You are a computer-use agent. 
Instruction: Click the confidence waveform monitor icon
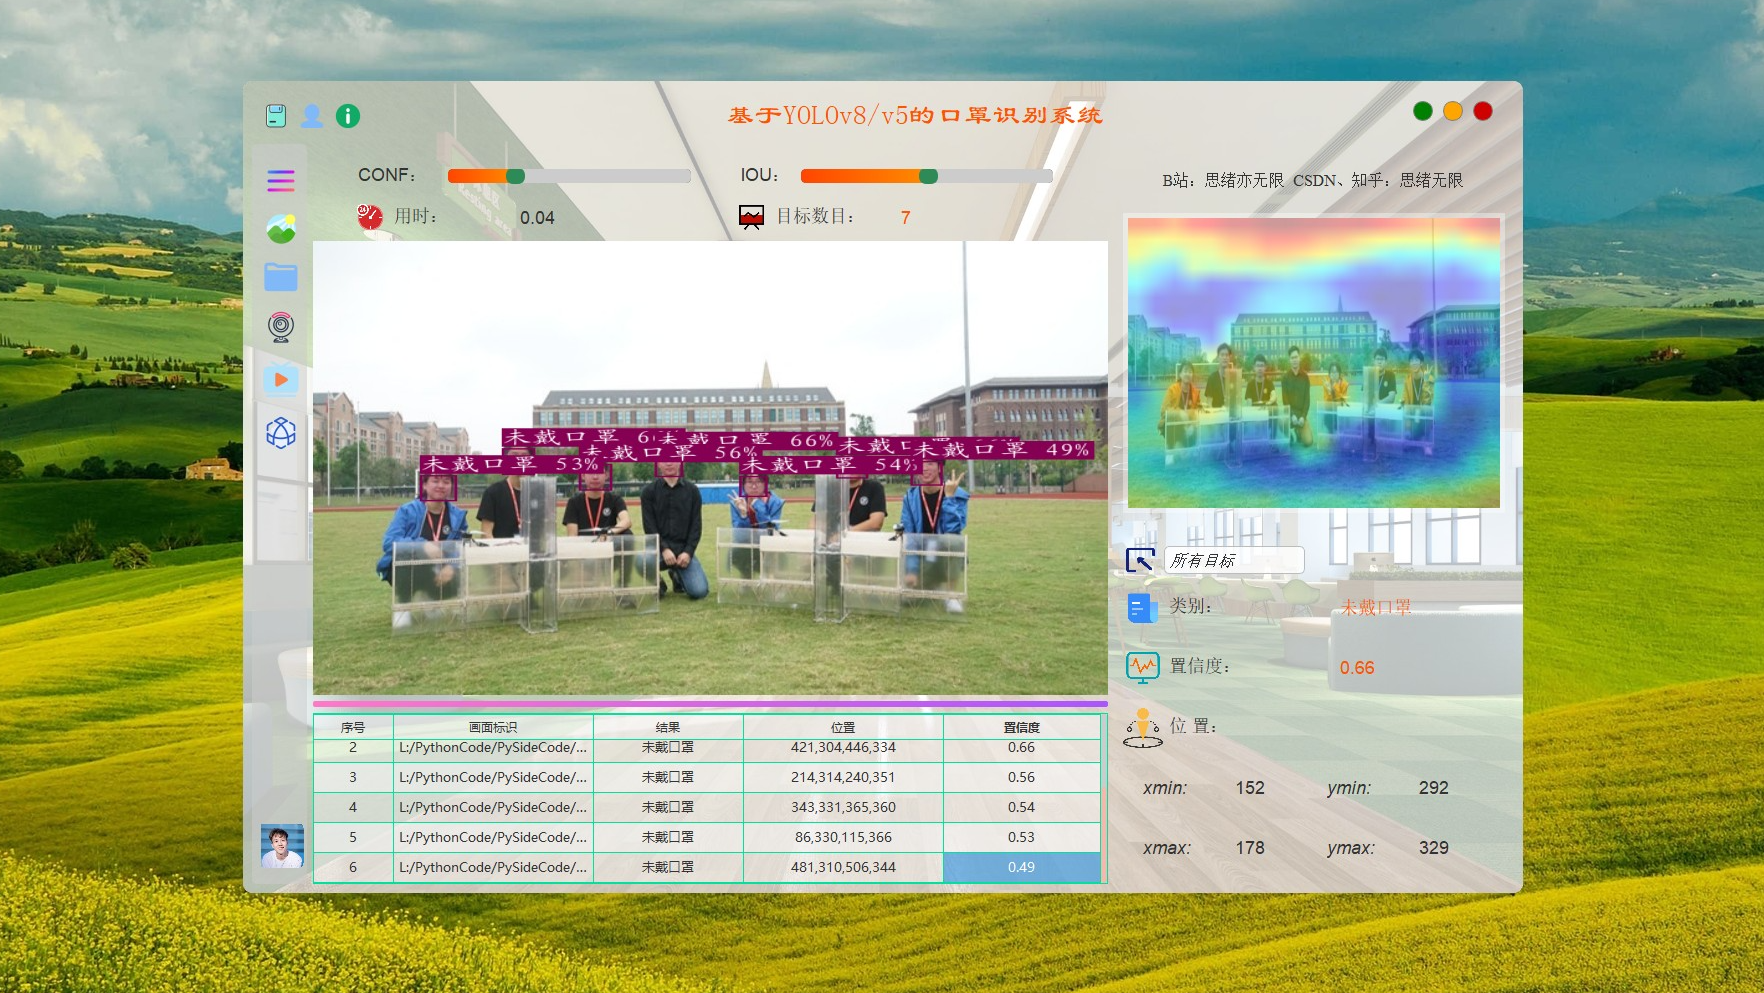click(x=1142, y=667)
